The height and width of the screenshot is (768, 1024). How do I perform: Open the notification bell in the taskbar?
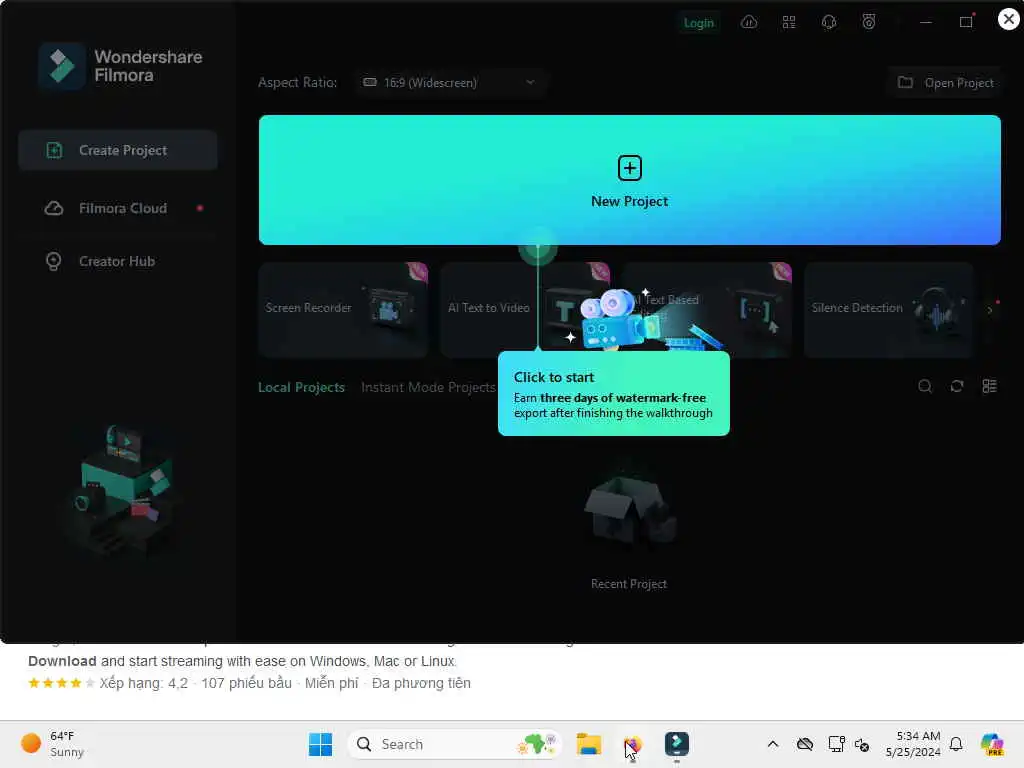(x=956, y=744)
